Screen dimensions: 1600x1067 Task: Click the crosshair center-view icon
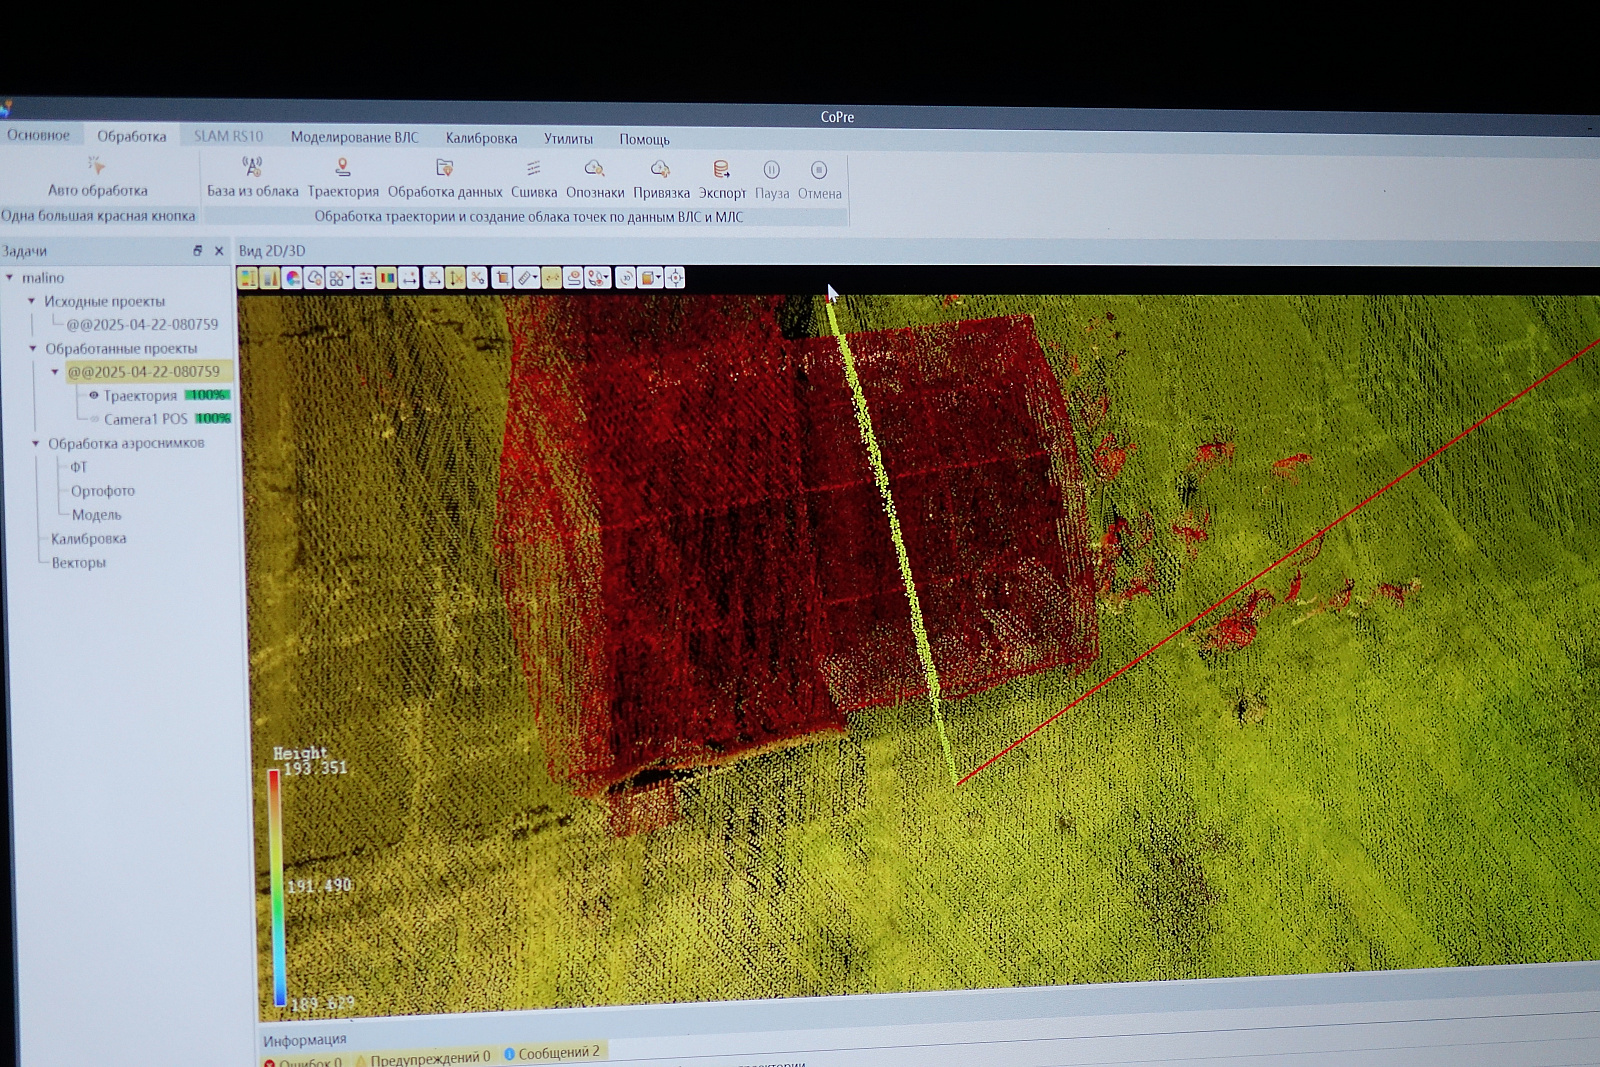pyautogui.click(x=675, y=278)
